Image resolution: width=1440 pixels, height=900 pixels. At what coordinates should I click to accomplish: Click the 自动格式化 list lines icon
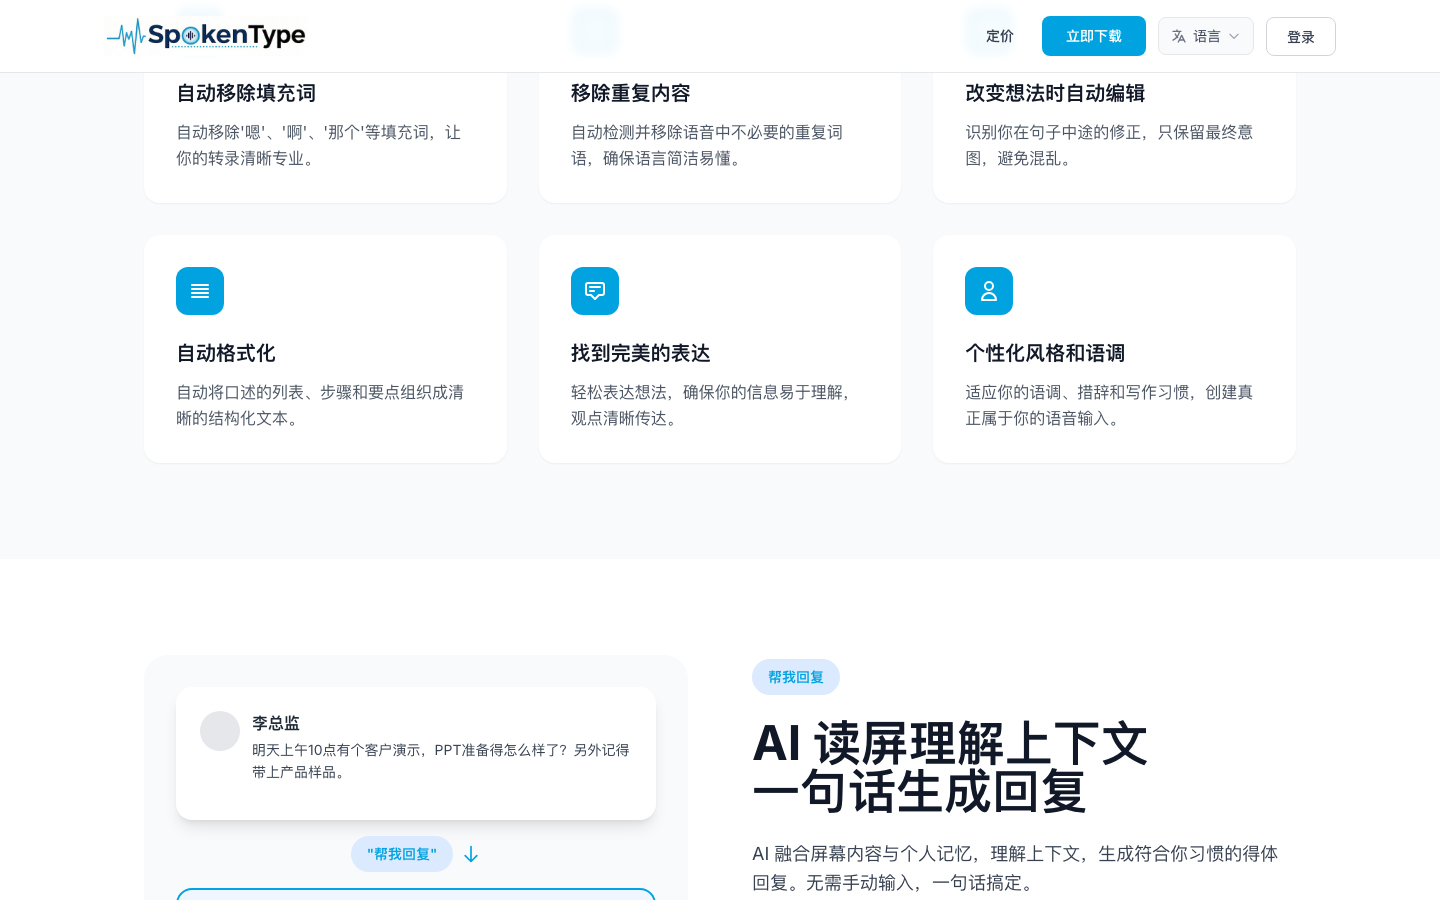click(x=200, y=291)
